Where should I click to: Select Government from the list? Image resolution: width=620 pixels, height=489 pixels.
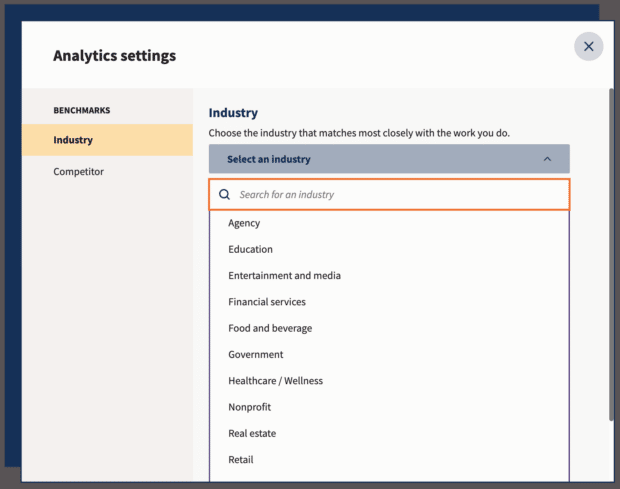click(x=256, y=354)
